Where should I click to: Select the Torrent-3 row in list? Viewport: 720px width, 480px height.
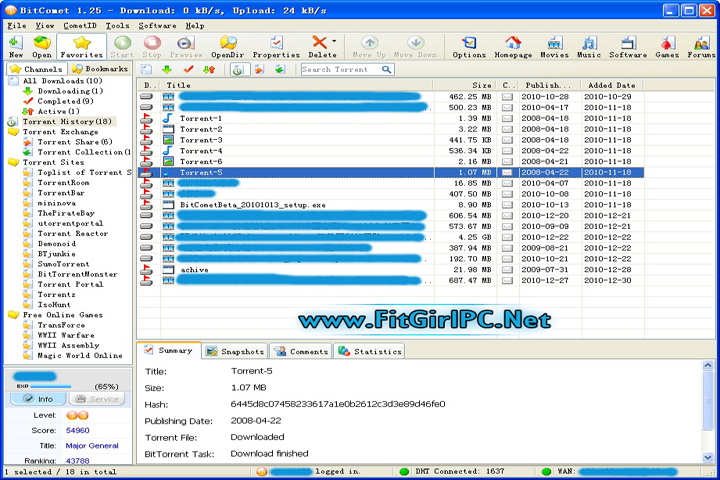tap(201, 140)
